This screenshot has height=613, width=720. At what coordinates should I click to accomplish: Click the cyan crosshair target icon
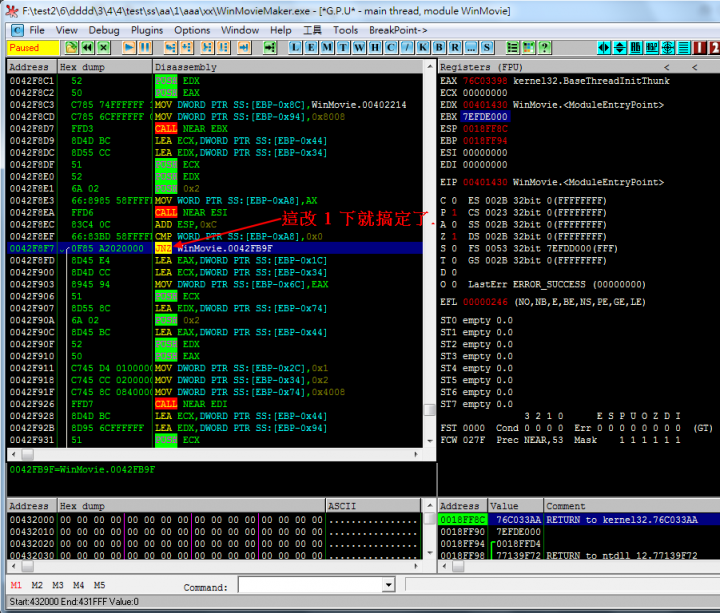tap(668, 47)
